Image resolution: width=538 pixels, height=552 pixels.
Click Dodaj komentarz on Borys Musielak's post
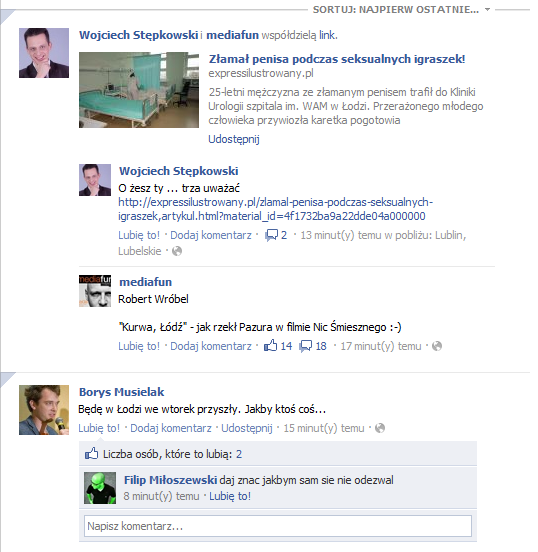point(171,428)
